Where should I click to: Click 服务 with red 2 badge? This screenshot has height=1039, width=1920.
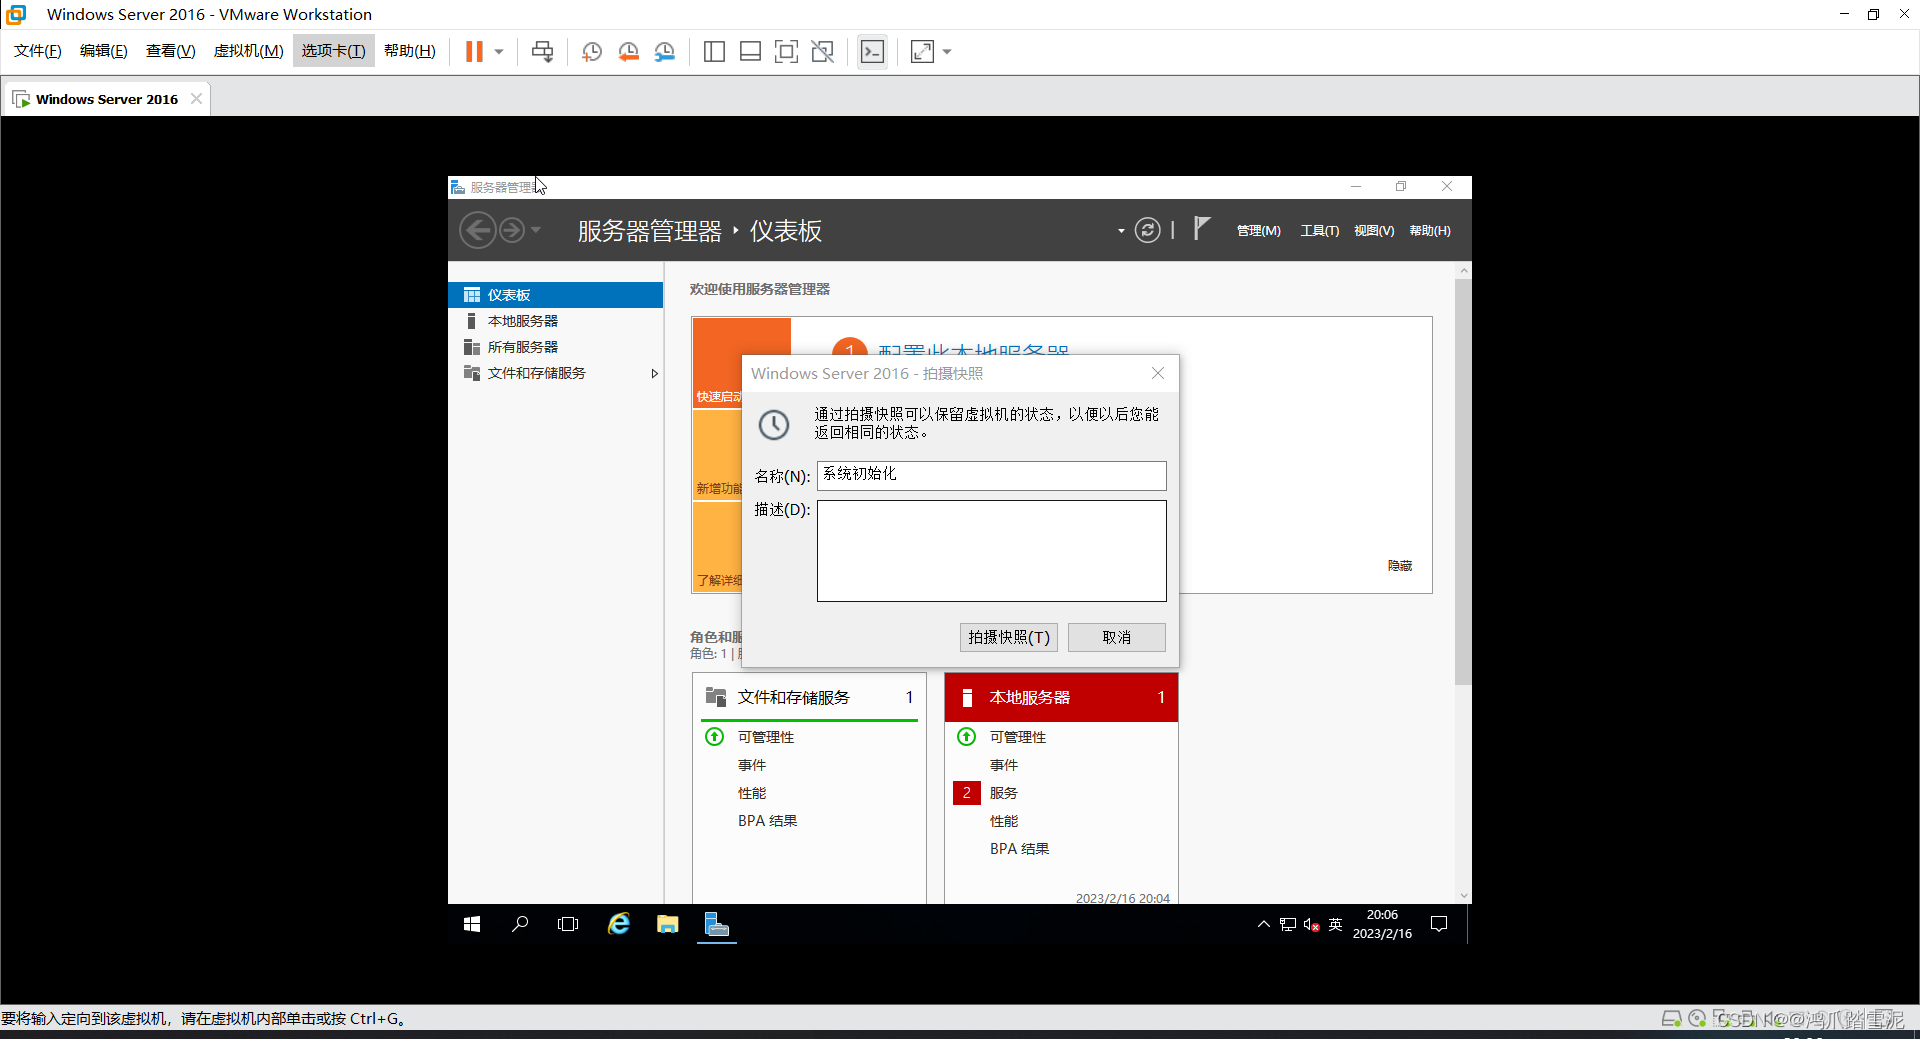tap(1004, 793)
